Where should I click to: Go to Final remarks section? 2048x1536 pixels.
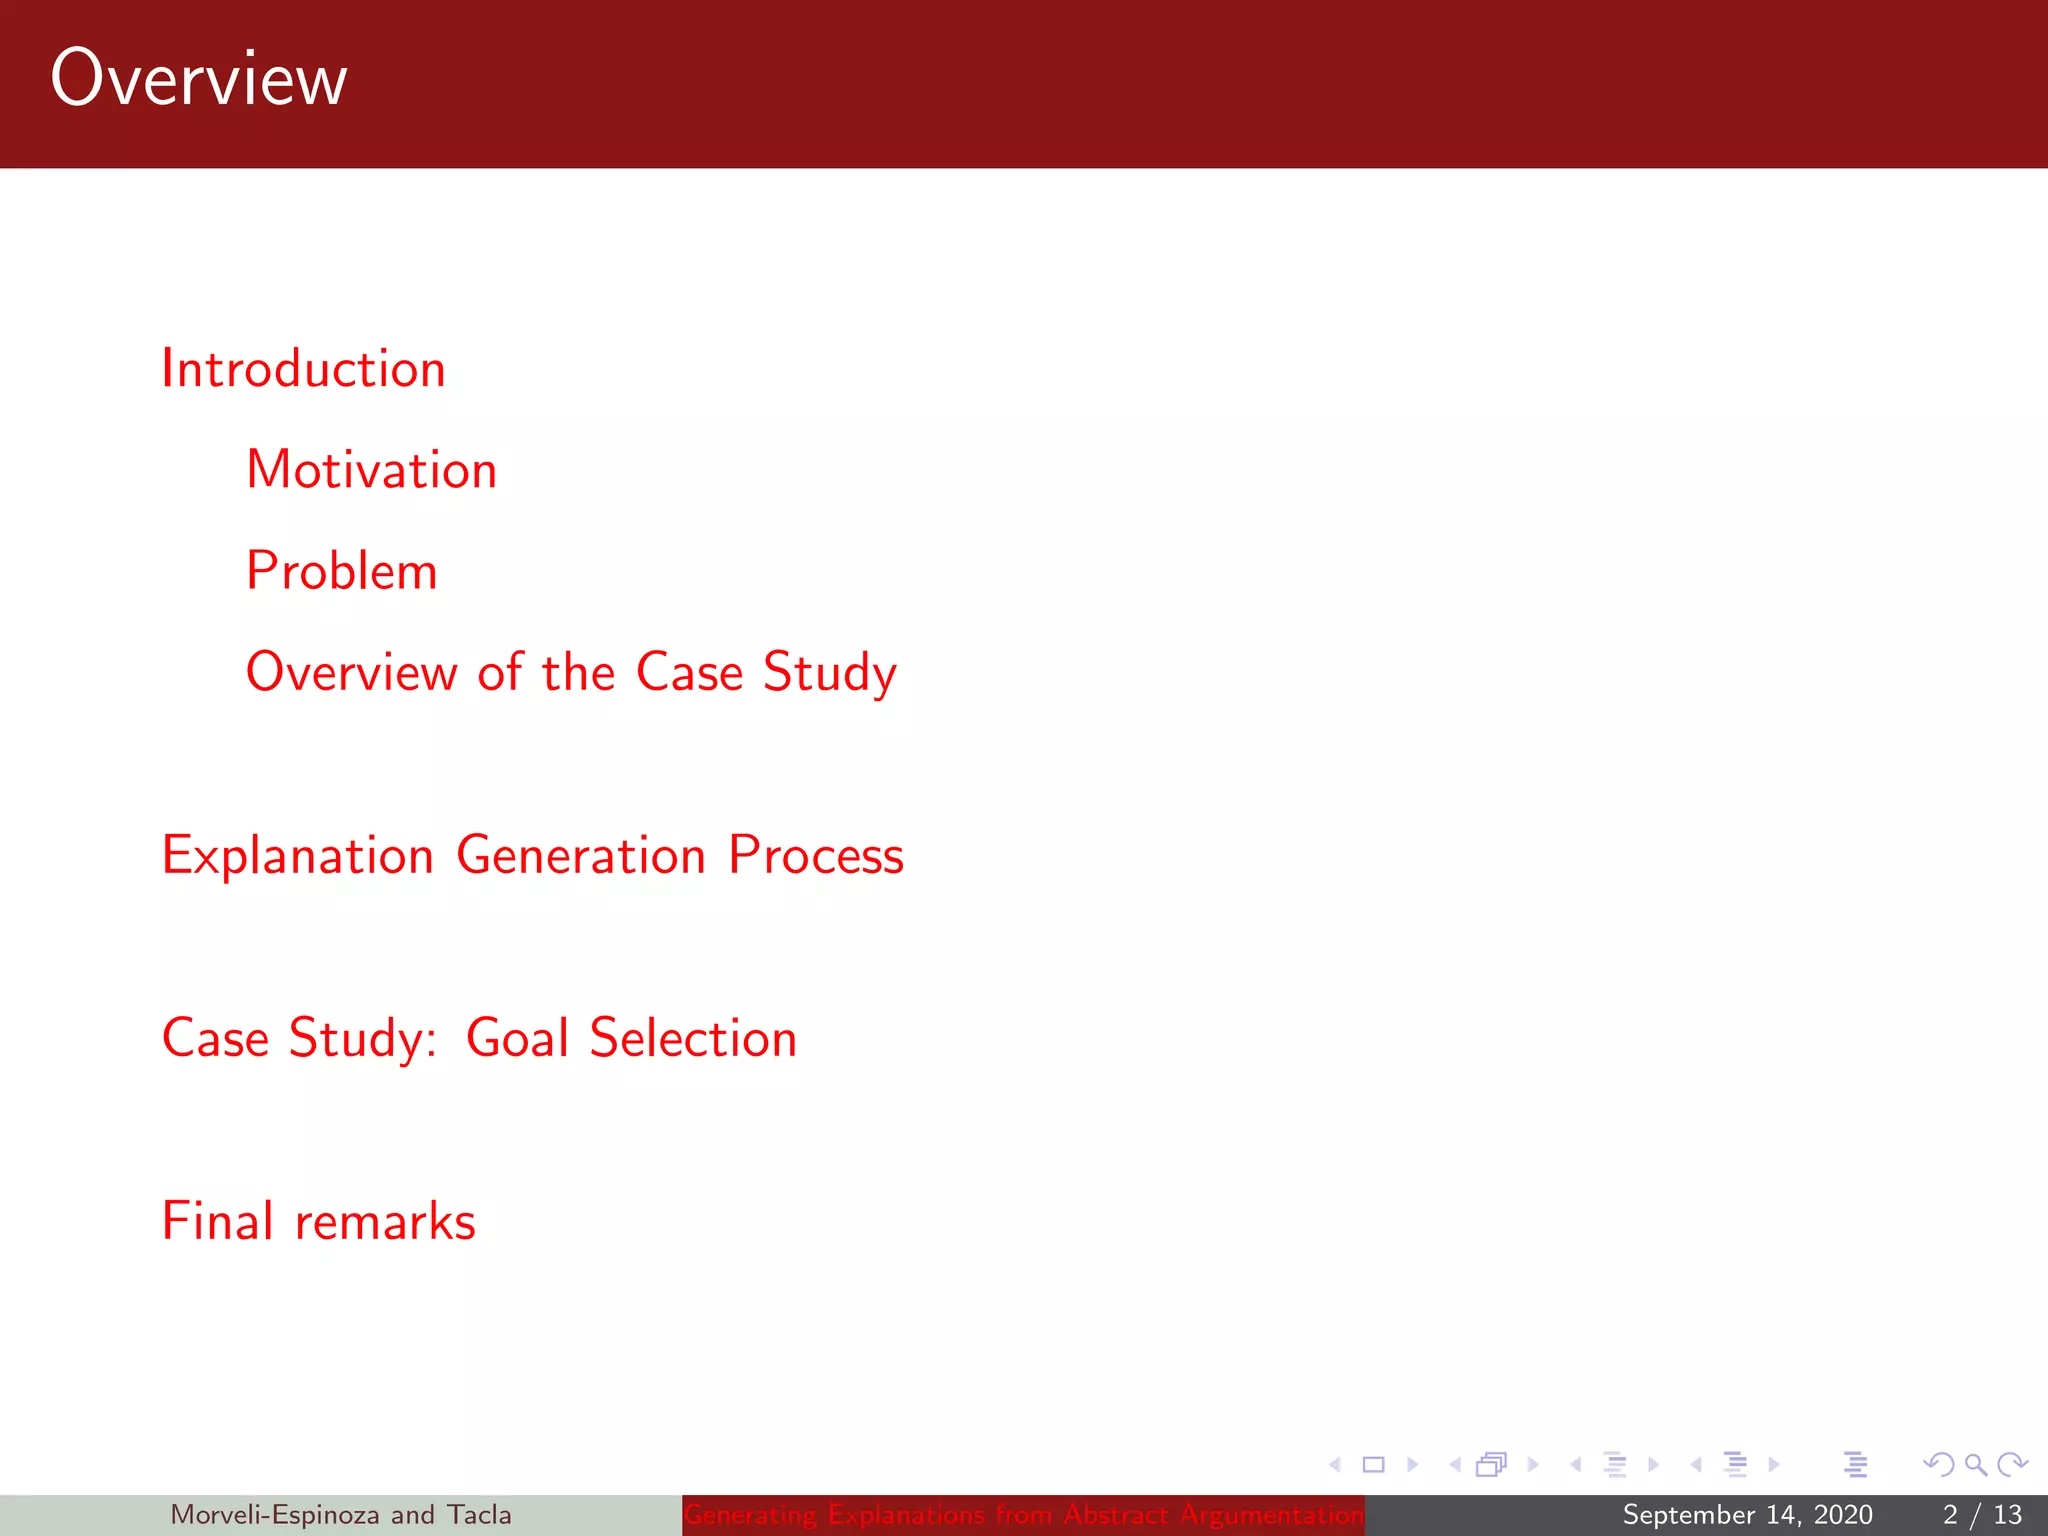click(318, 1221)
